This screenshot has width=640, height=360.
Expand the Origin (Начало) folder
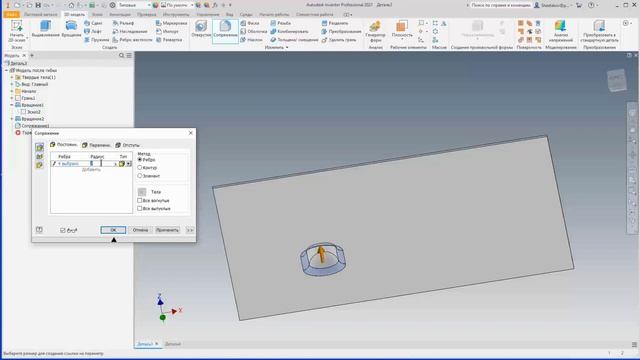pyautogui.click(x=12, y=91)
